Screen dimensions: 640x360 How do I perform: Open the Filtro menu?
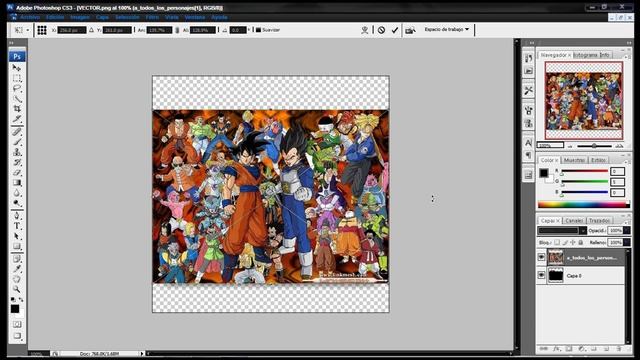(x=152, y=17)
